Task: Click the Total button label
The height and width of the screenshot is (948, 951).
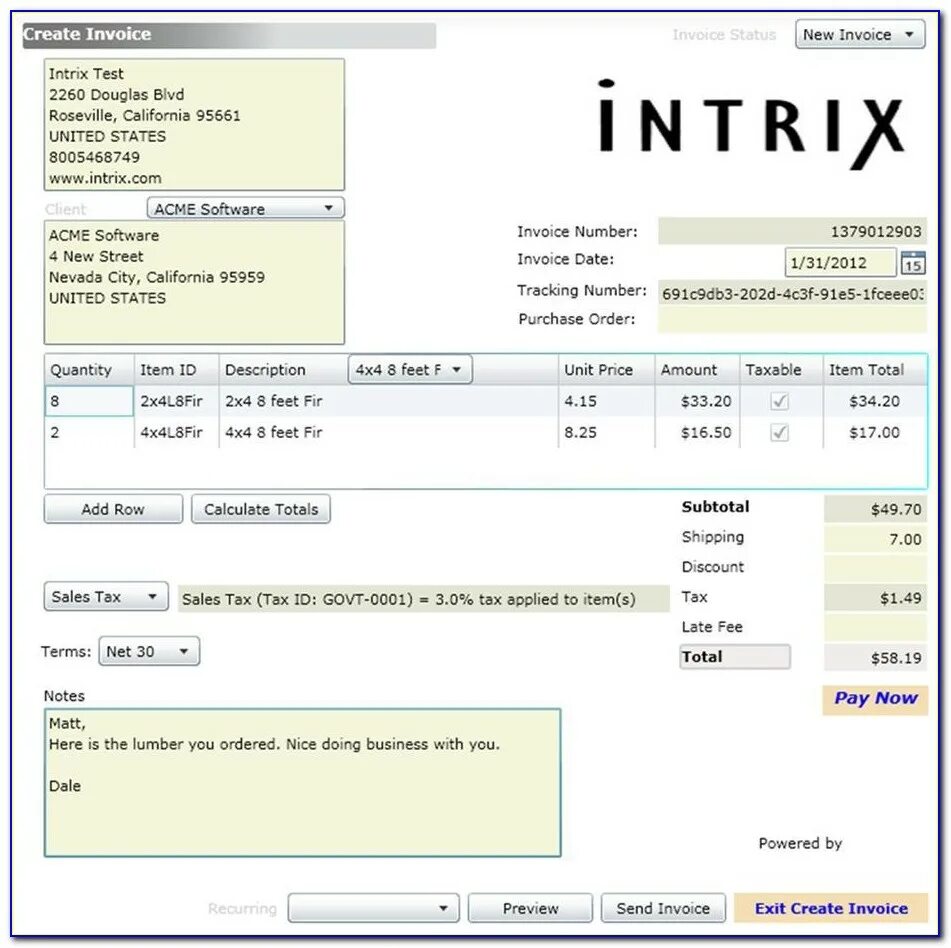Action: pyautogui.click(x=735, y=657)
